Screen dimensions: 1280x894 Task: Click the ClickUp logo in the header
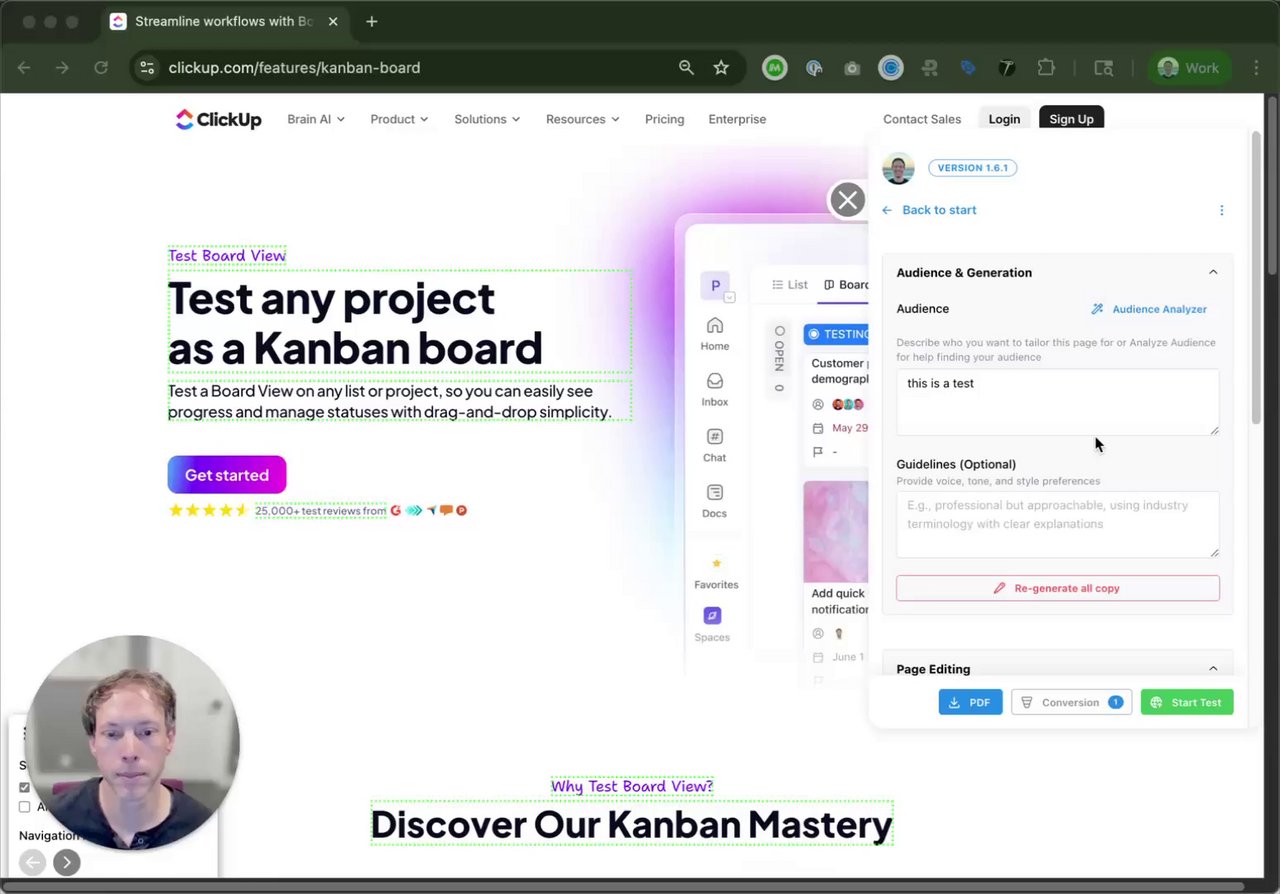coord(218,119)
